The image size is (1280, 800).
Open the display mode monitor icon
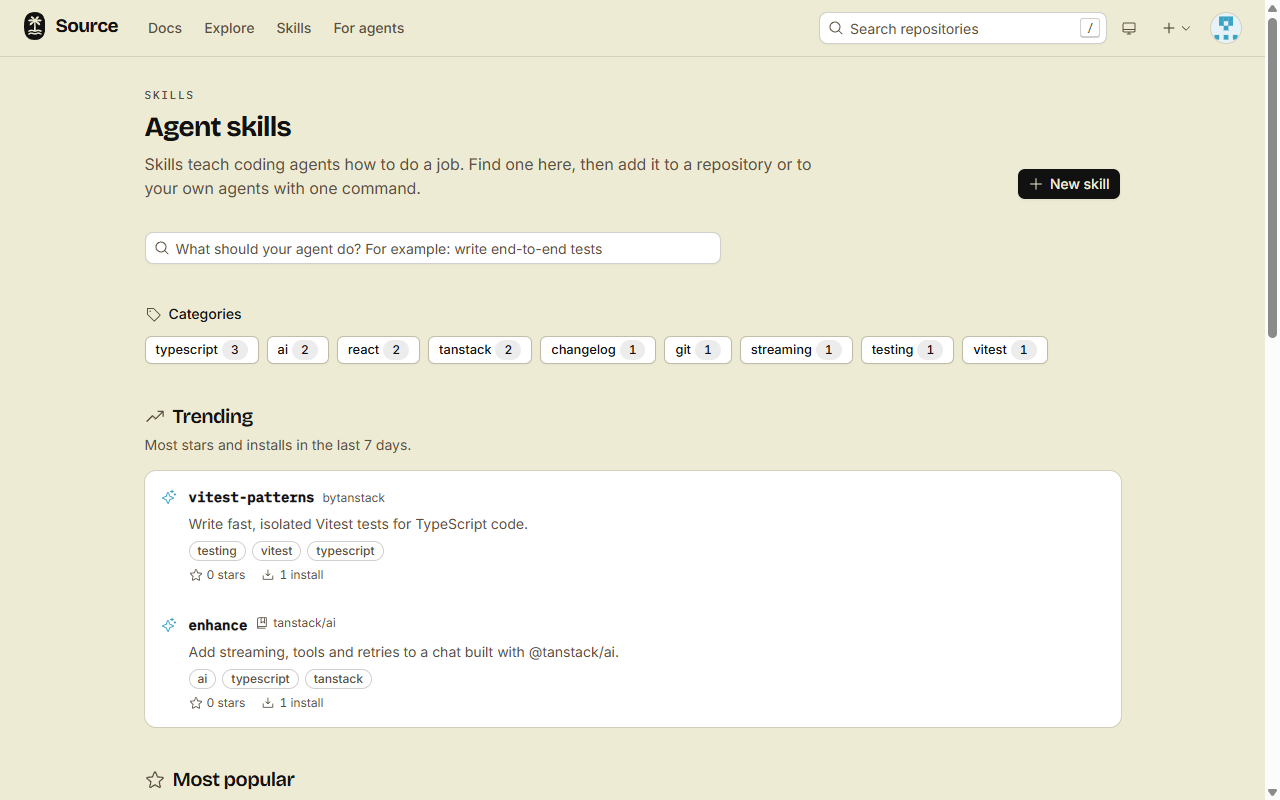(1129, 28)
